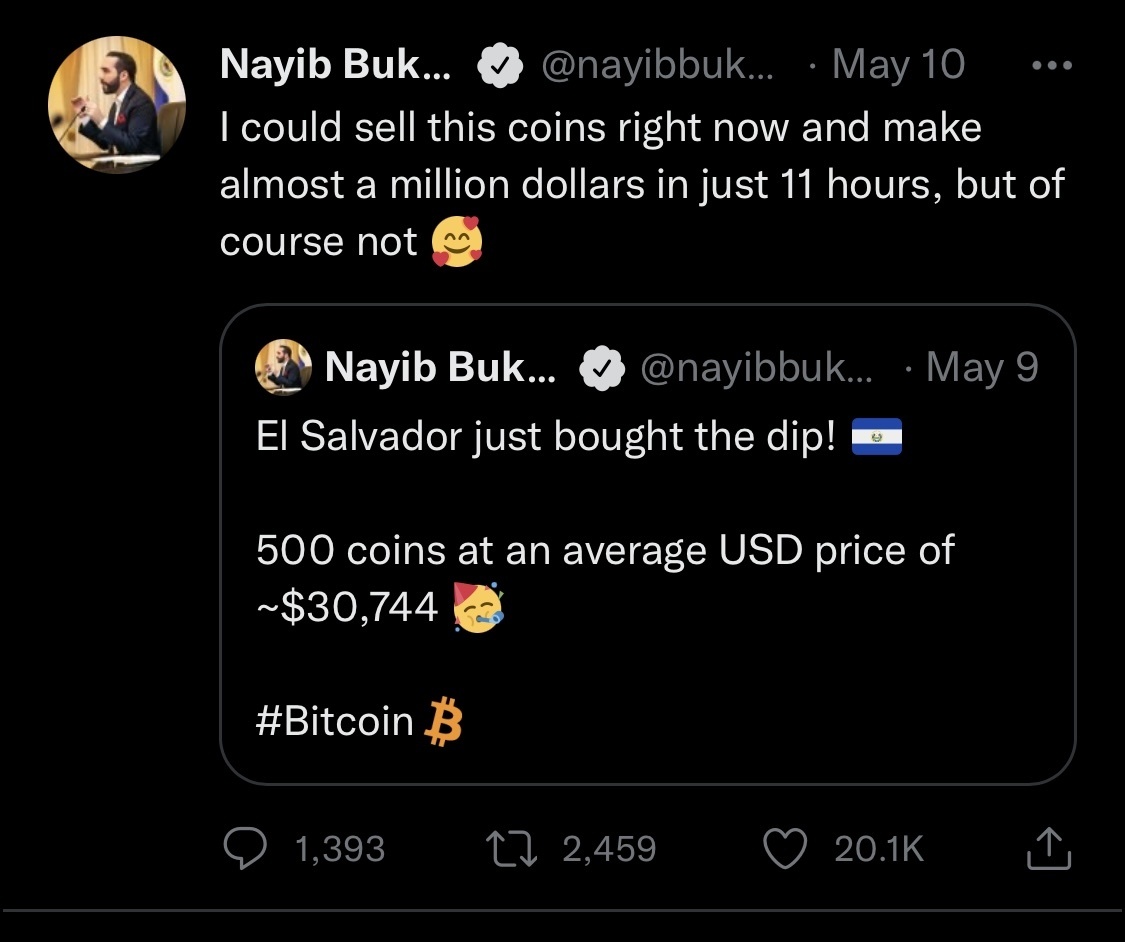Click the @nayibbuk handle on the main tweet
The width and height of the screenshot is (1125, 942).
point(659,66)
